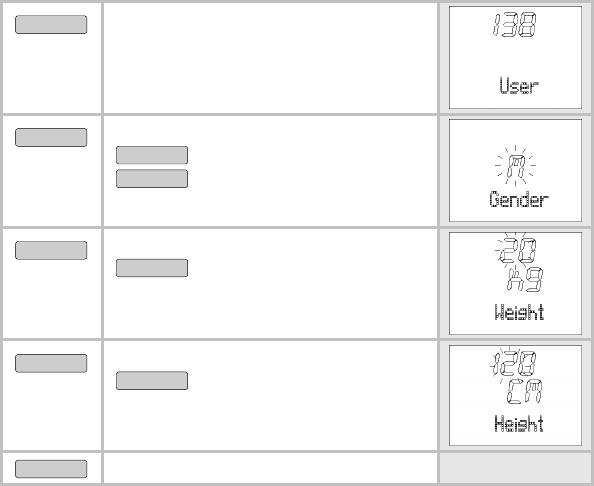Click the flashing M gender symbol
This screenshot has height=486, width=594.
[x=515, y=166]
